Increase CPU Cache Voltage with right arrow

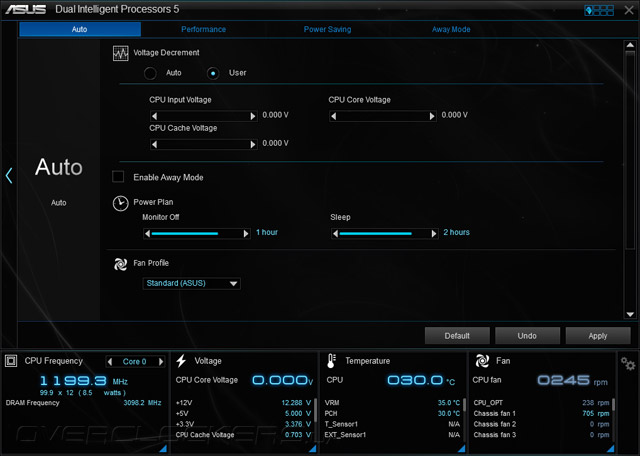[x=253, y=145]
